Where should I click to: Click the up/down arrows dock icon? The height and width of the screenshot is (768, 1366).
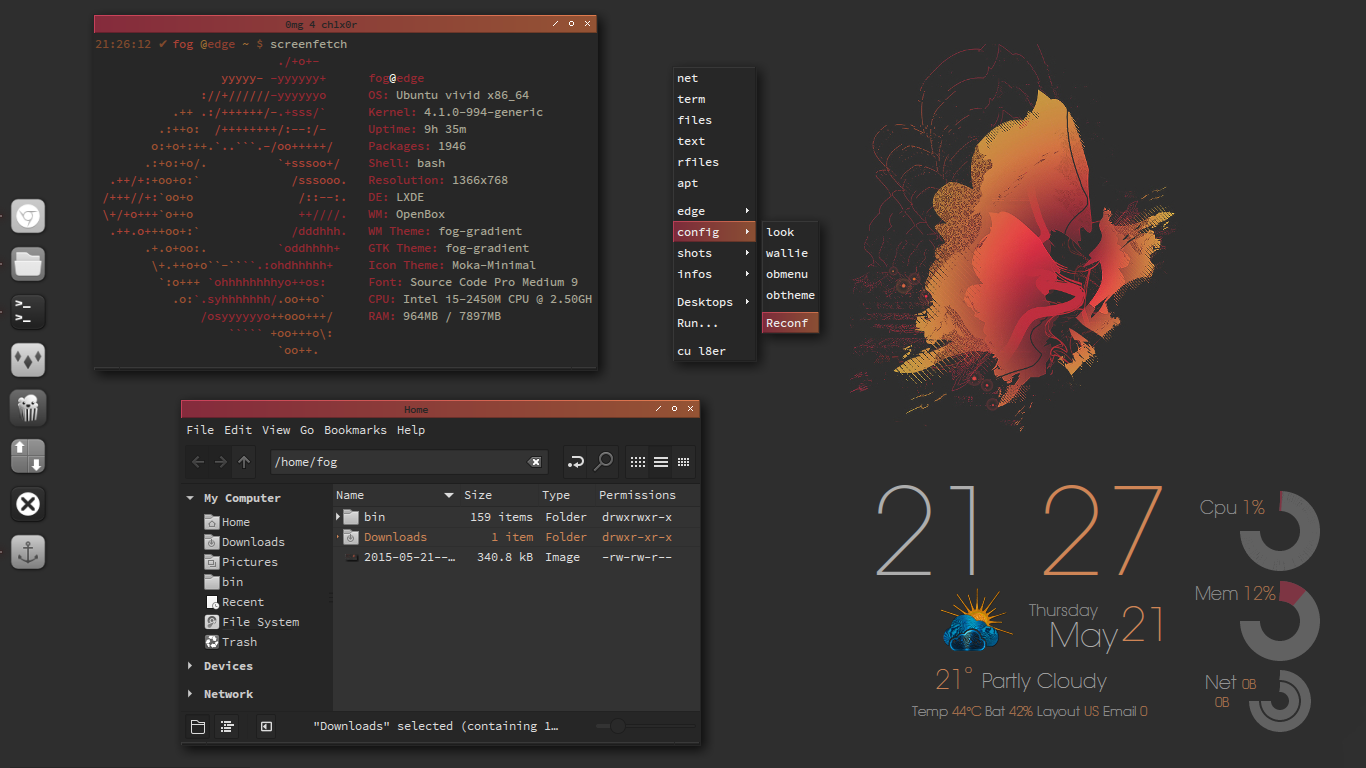click(28, 456)
